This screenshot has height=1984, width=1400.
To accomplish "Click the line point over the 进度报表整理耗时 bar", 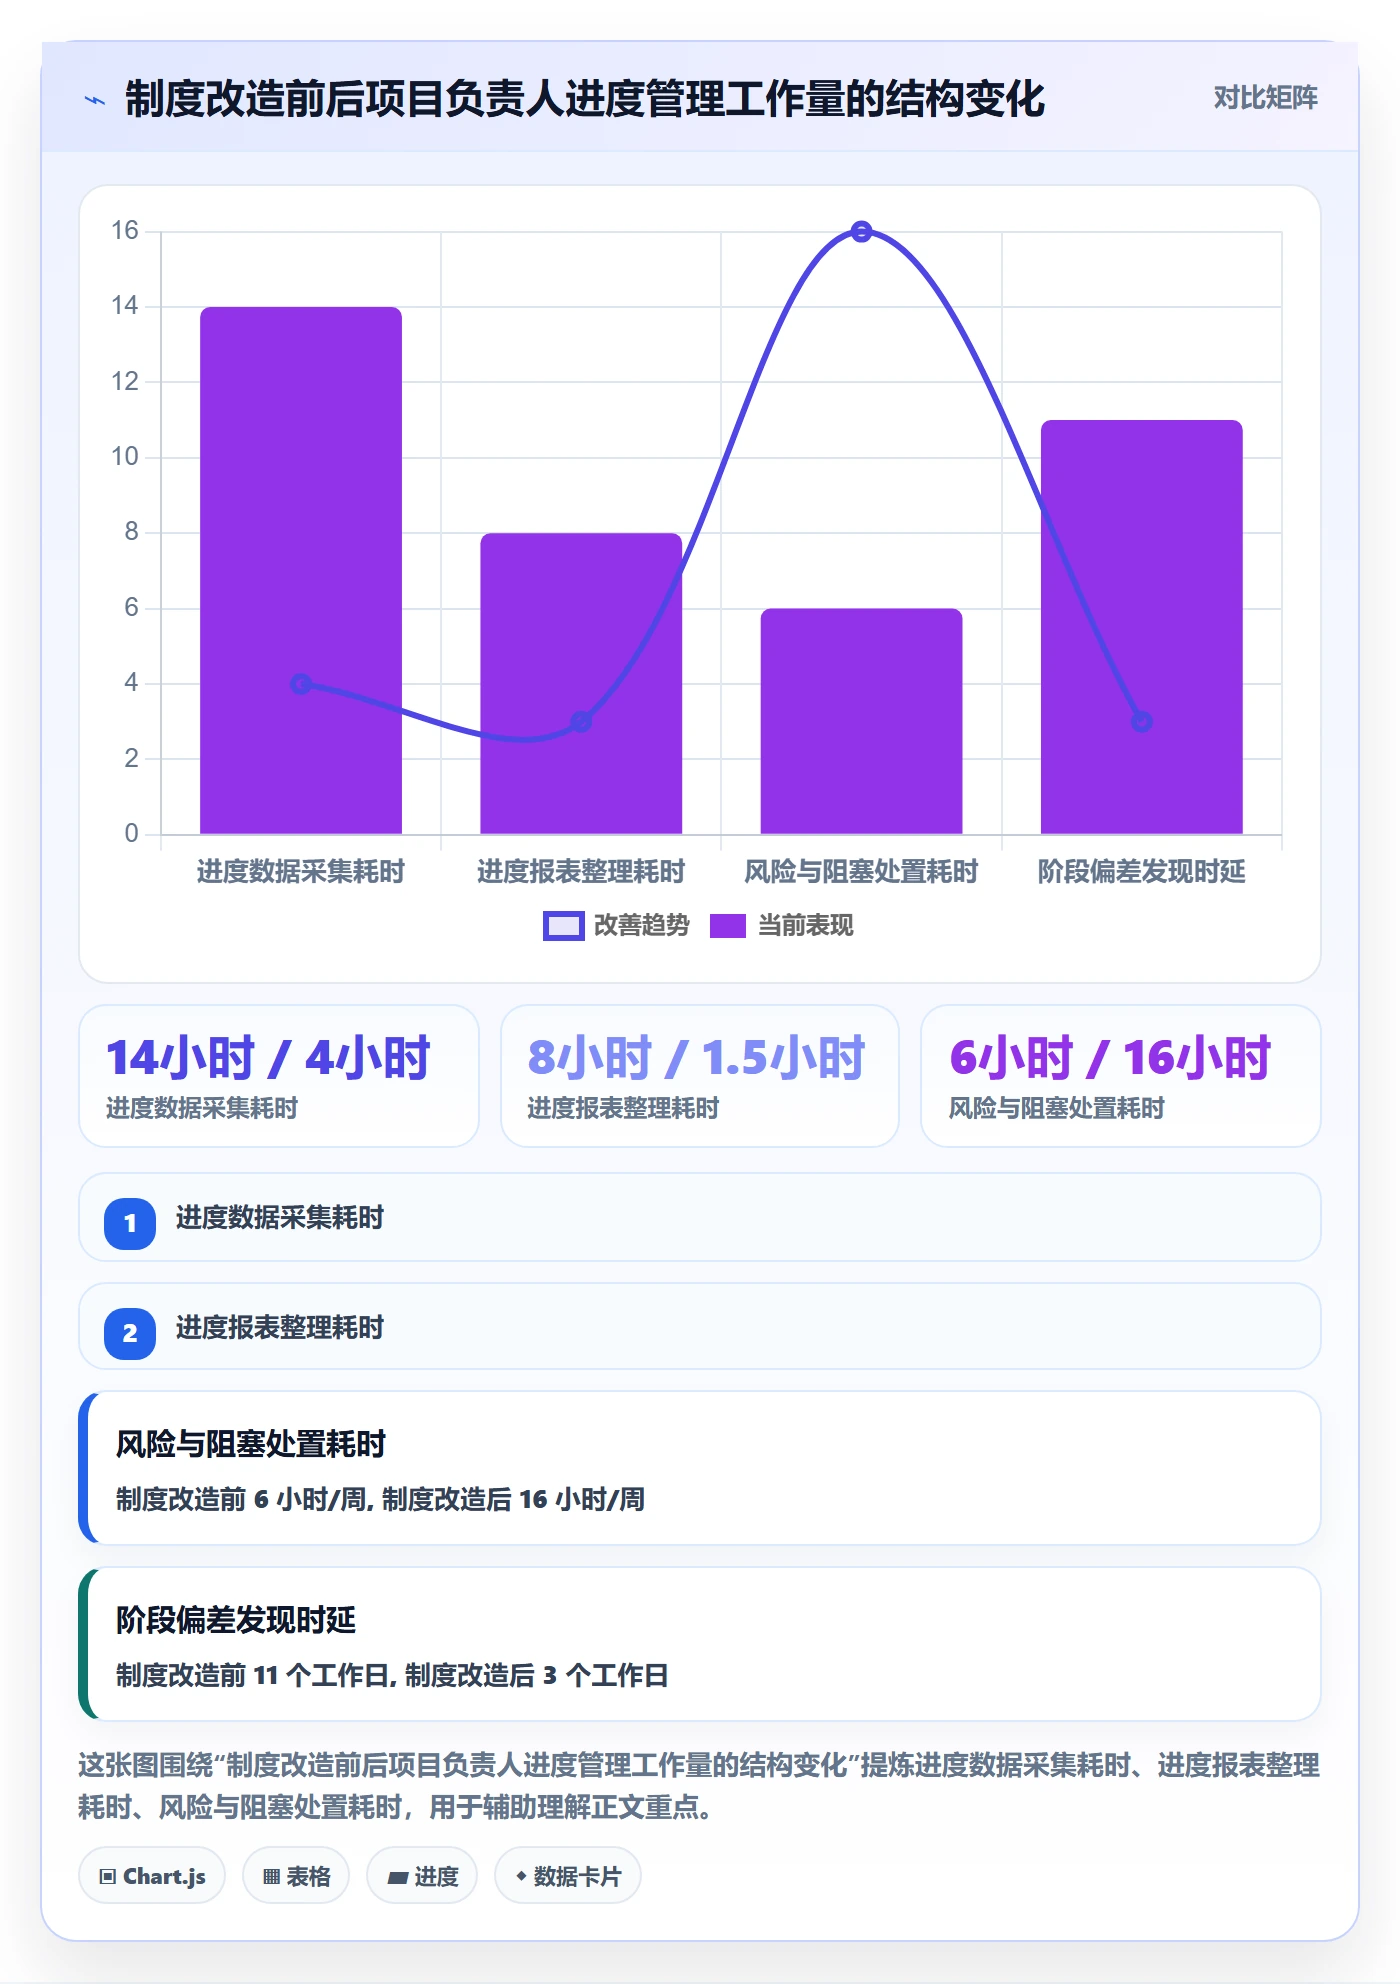I will pos(581,721).
